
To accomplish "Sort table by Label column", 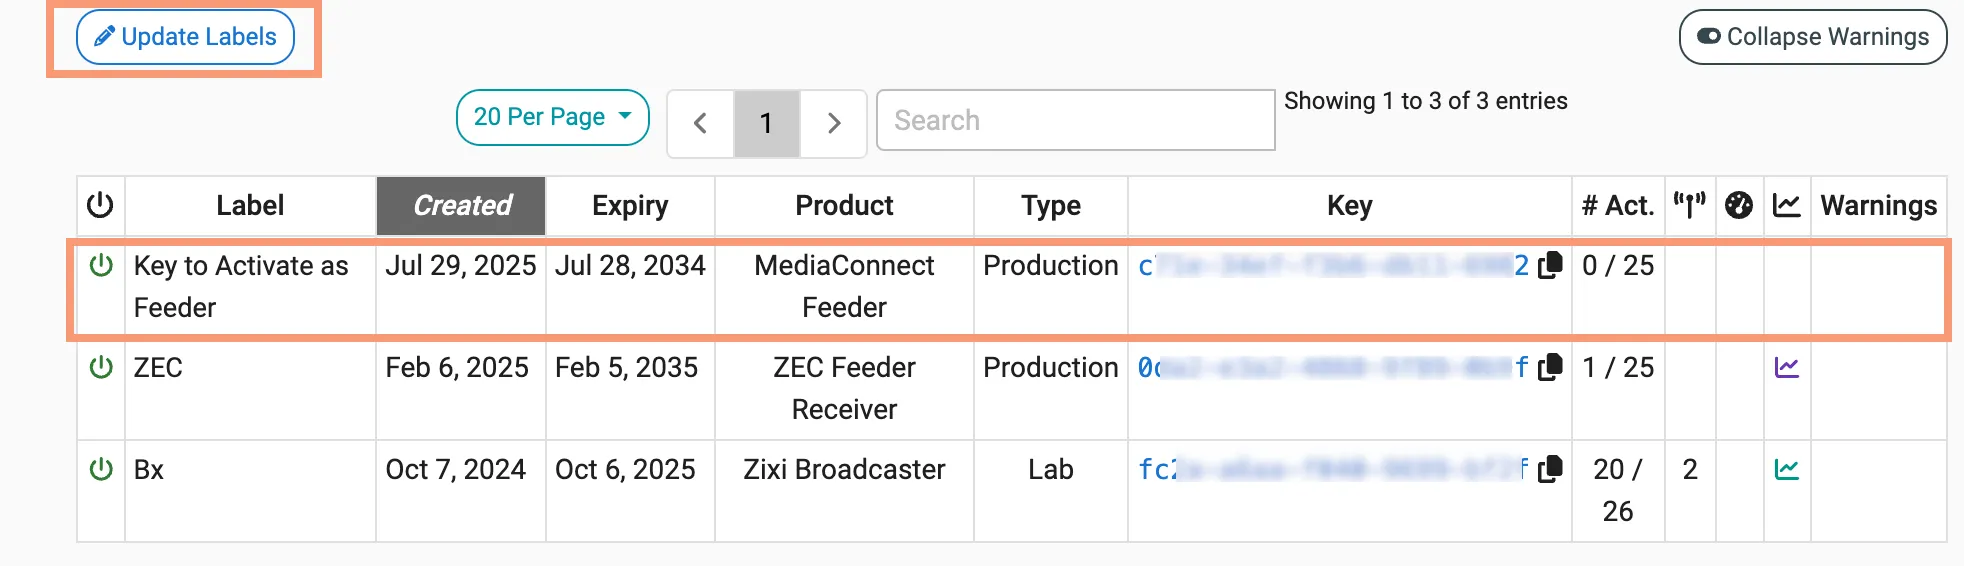I will click(x=250, y=206).
